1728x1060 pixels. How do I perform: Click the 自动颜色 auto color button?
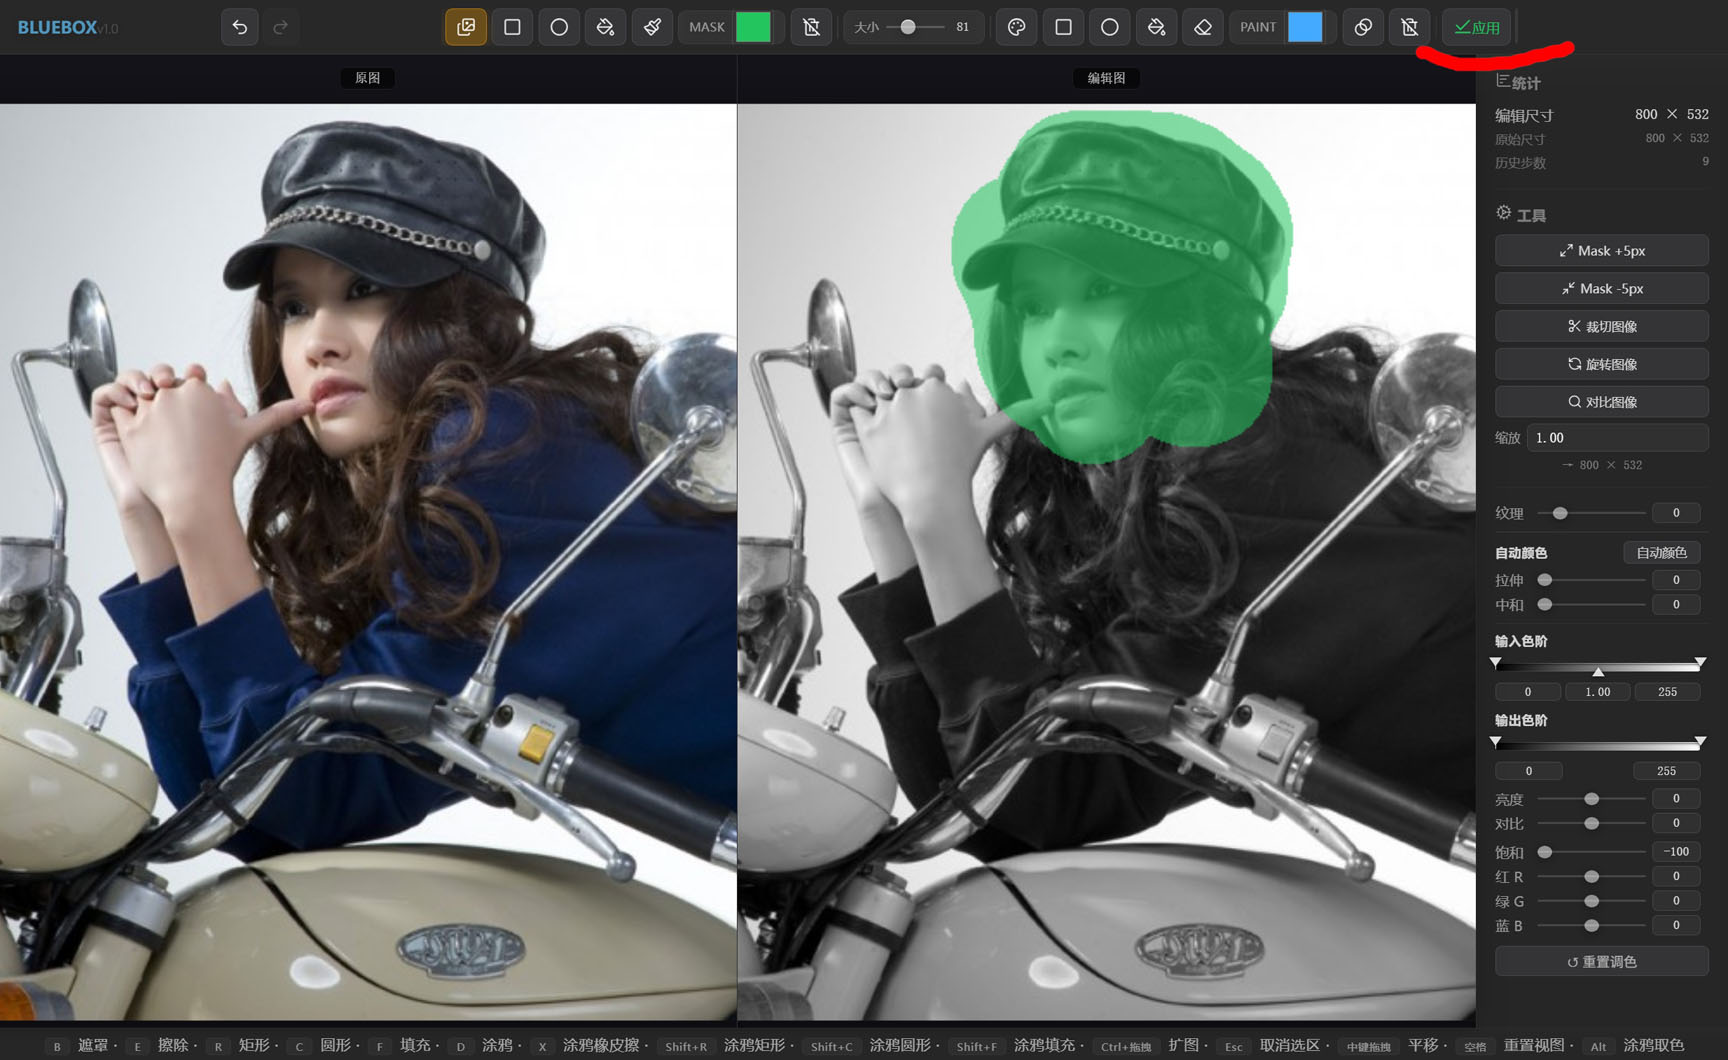[x=1661, y=552]
